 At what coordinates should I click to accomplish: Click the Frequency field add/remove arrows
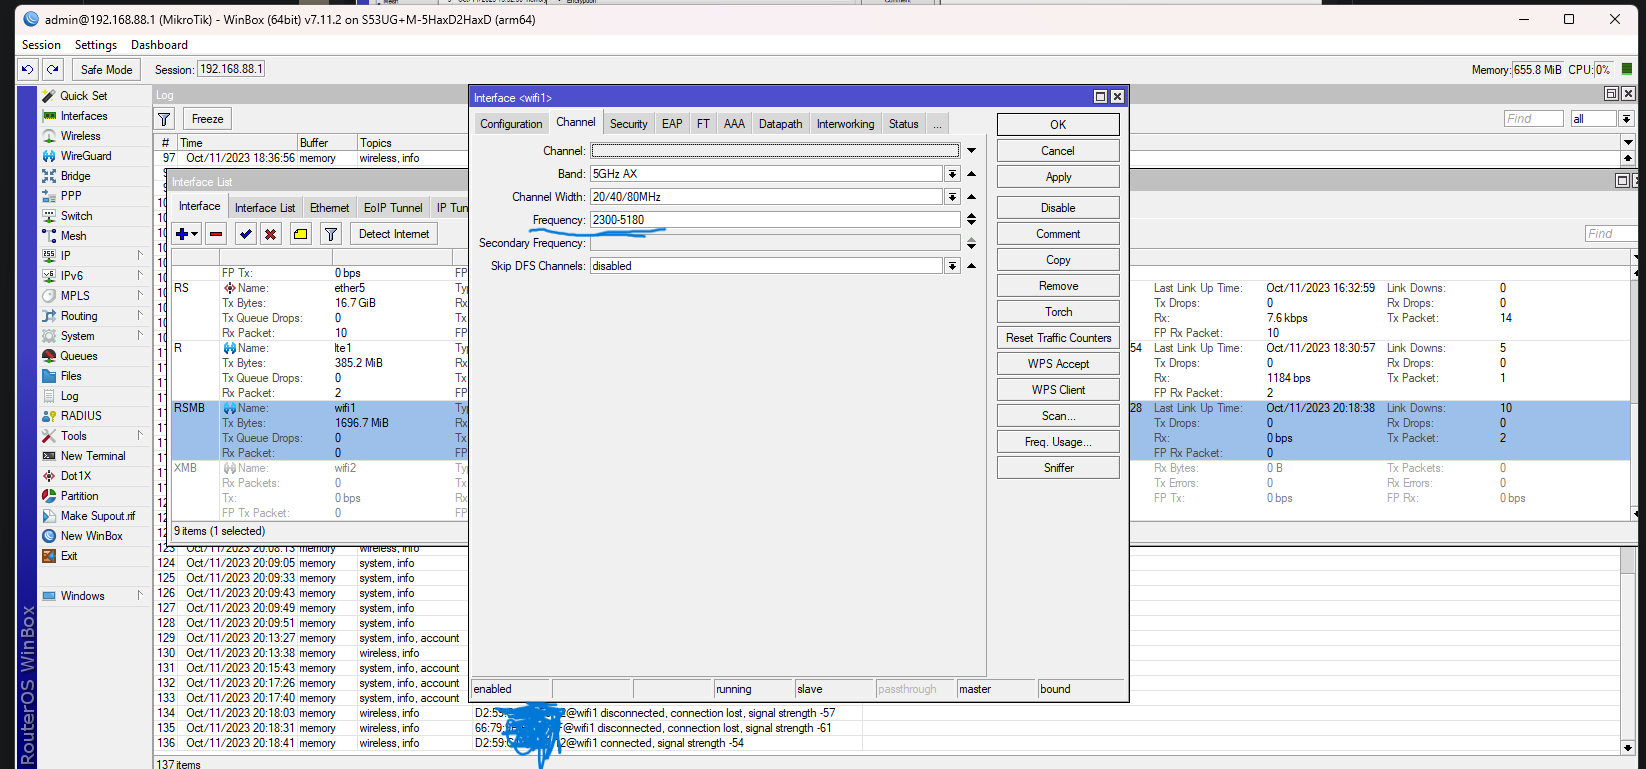click(x=971, y=220)
